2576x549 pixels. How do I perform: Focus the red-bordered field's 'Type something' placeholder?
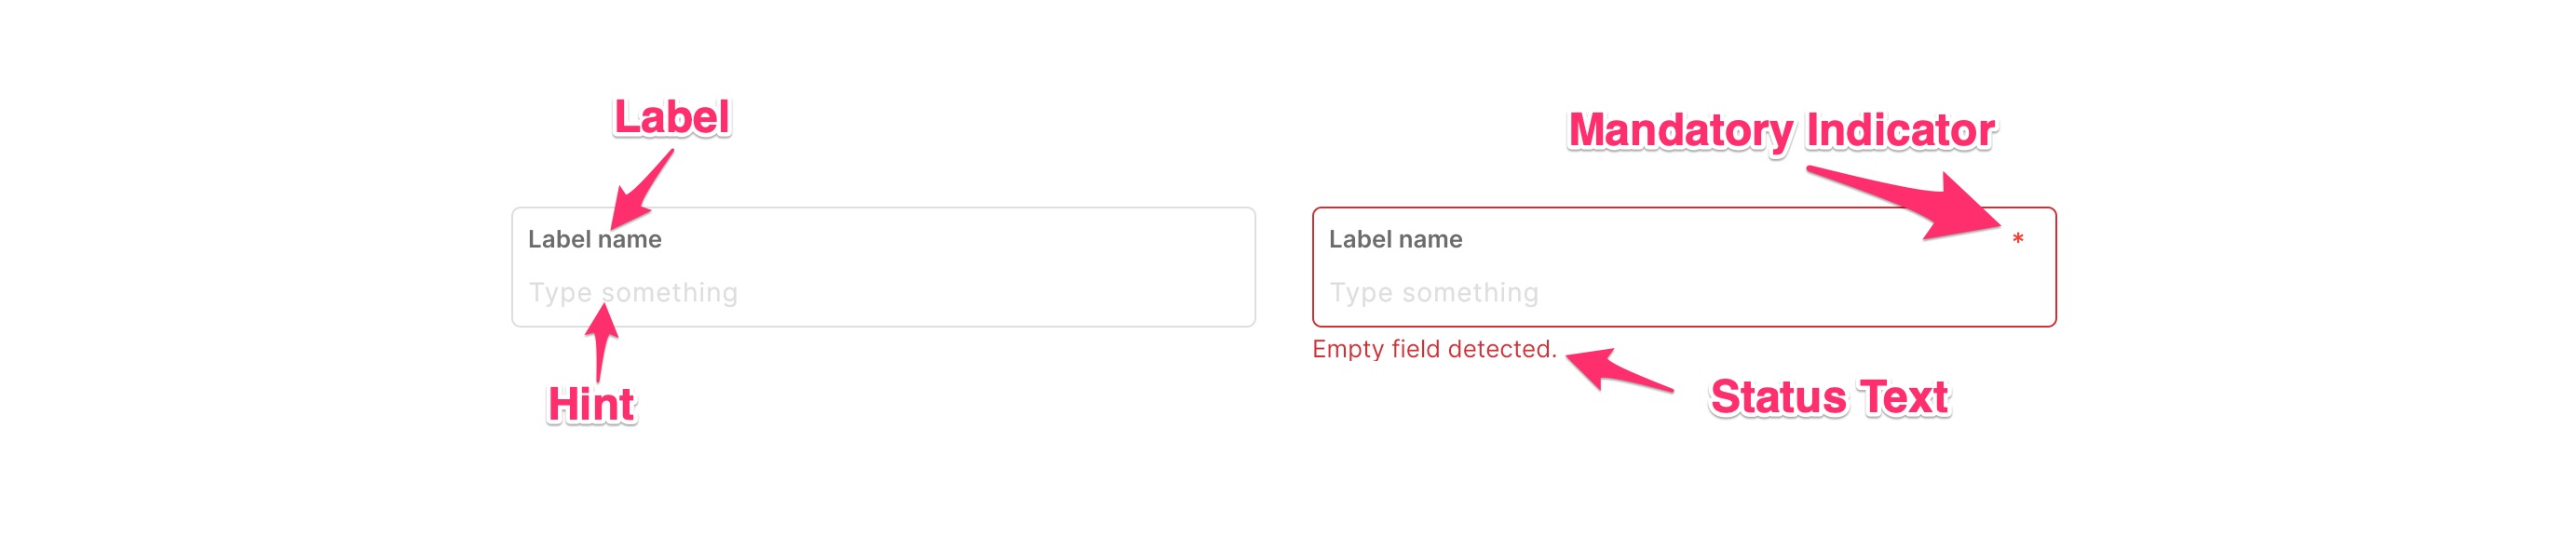tap(1434, 293)
